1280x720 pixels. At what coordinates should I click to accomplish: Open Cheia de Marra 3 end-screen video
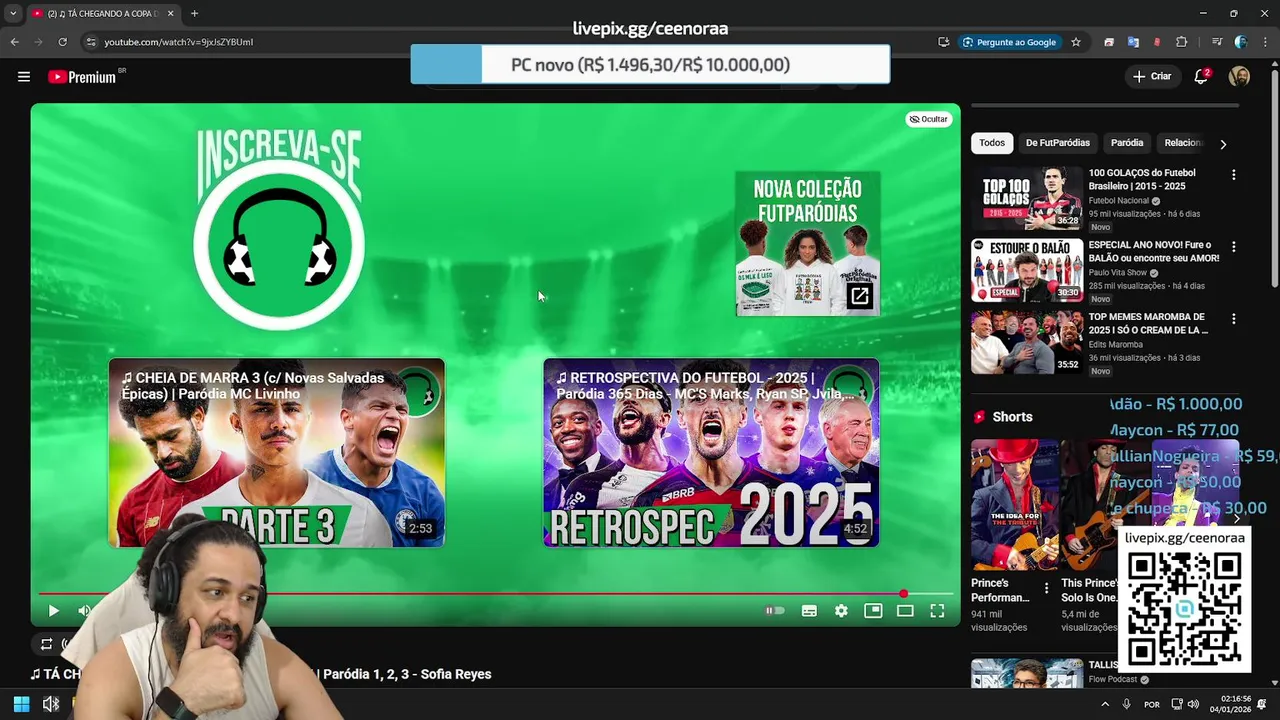click(277, 452)
